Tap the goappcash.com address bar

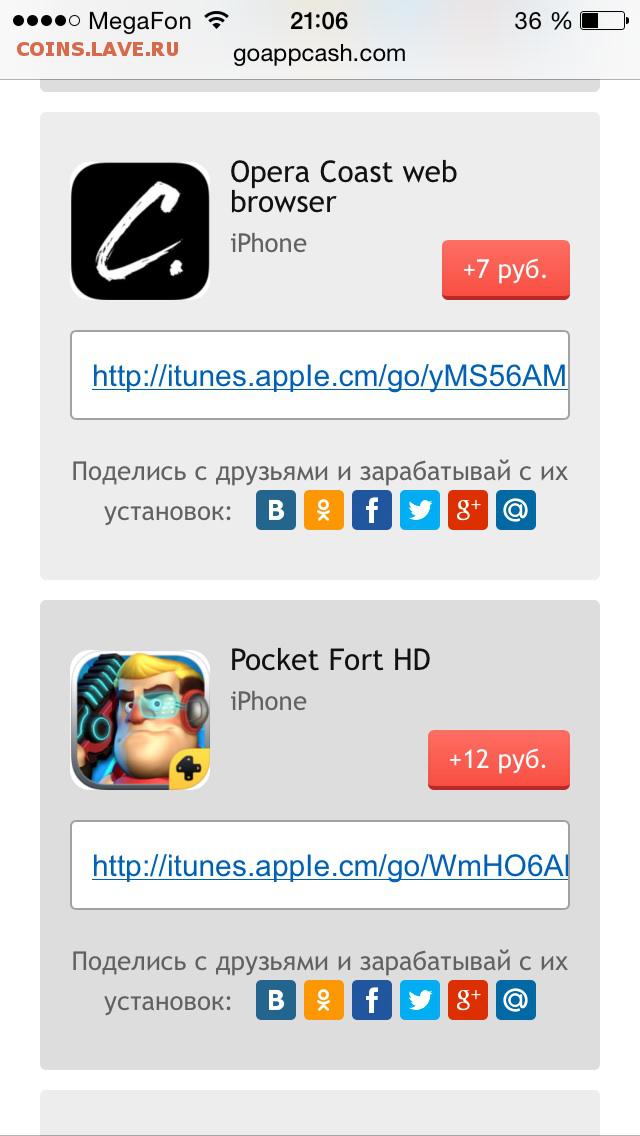coord(320,54)
